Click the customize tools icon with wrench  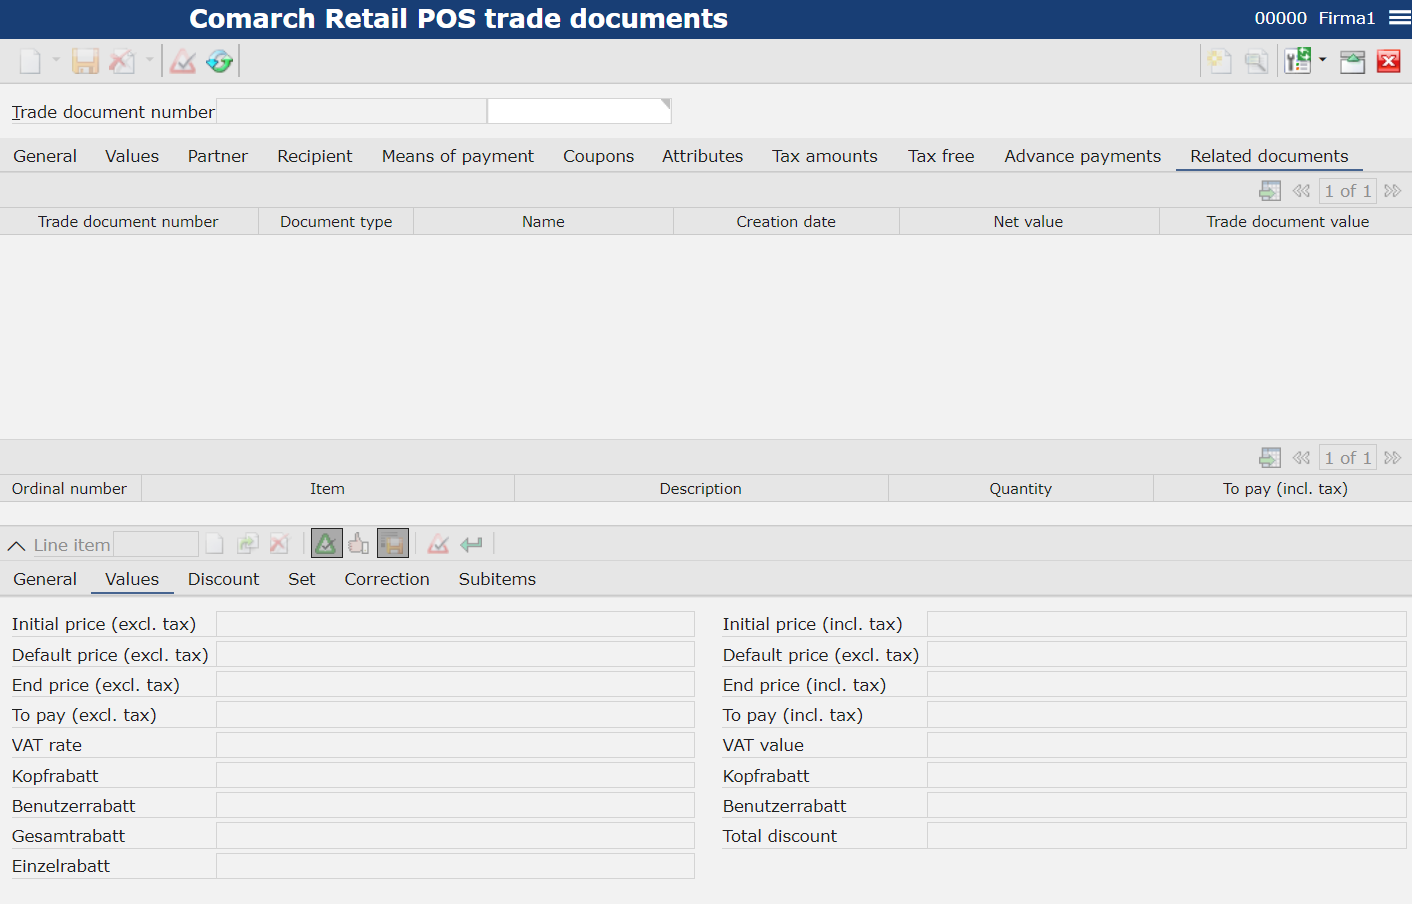[1298, 62]
